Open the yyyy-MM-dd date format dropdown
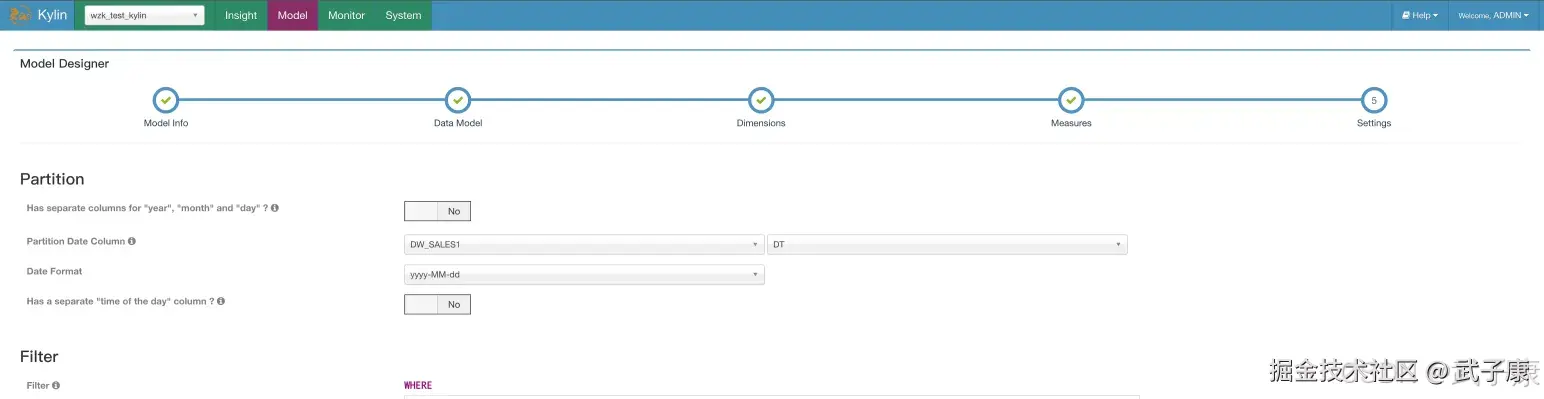The height and width of the screenshot is (399, 1544). pyautogui.click(x=584, y=274)
